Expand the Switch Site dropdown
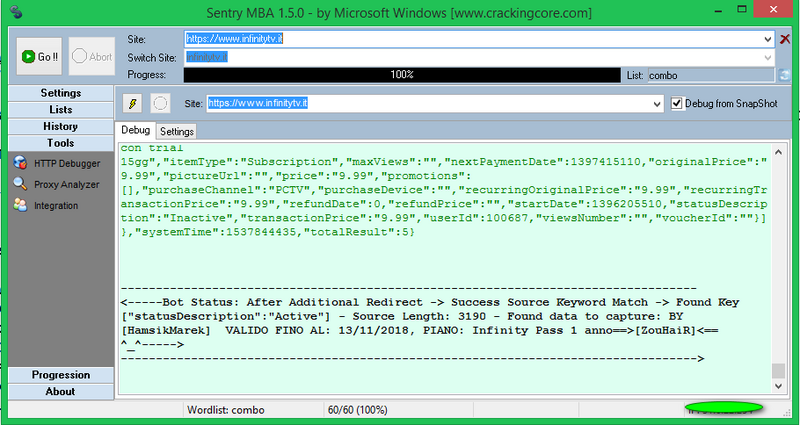This screenshot has width=800, height=425. tap(768, 58)
